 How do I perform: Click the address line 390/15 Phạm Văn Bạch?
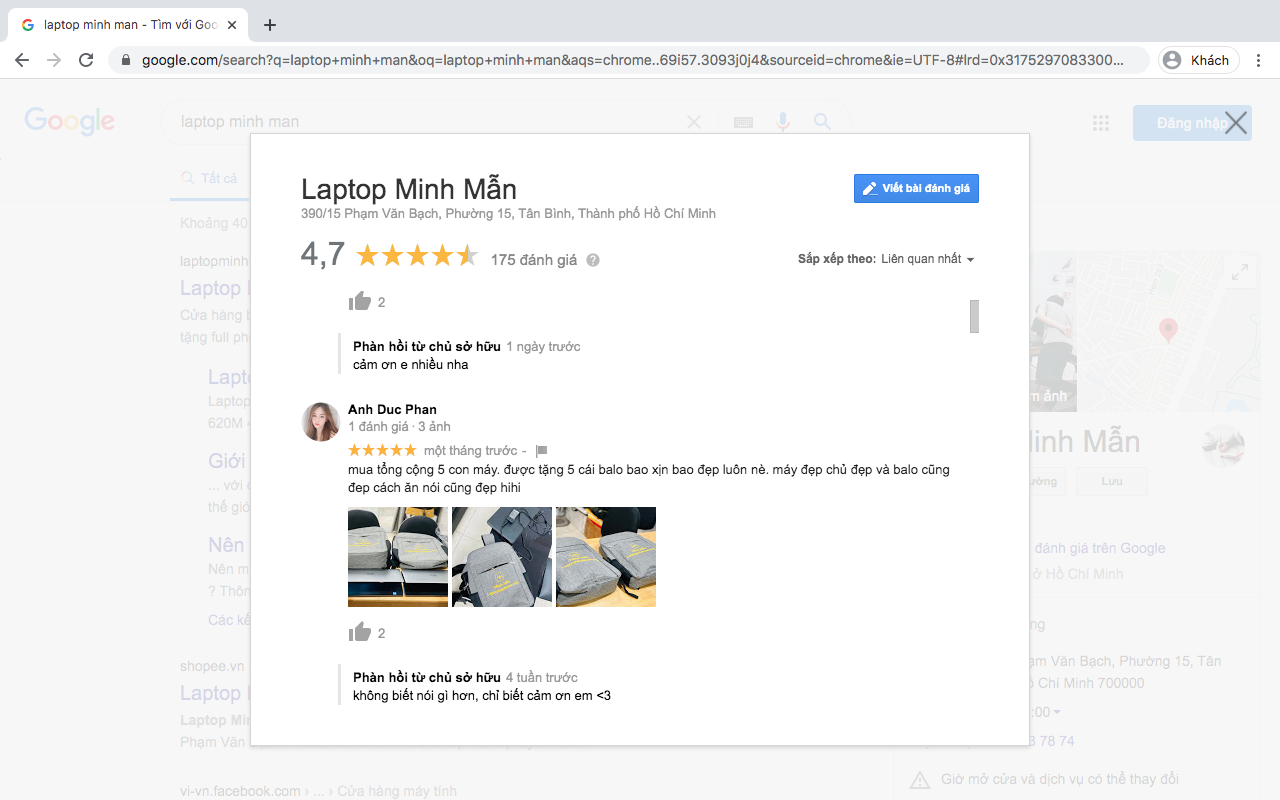pos(508,214)
